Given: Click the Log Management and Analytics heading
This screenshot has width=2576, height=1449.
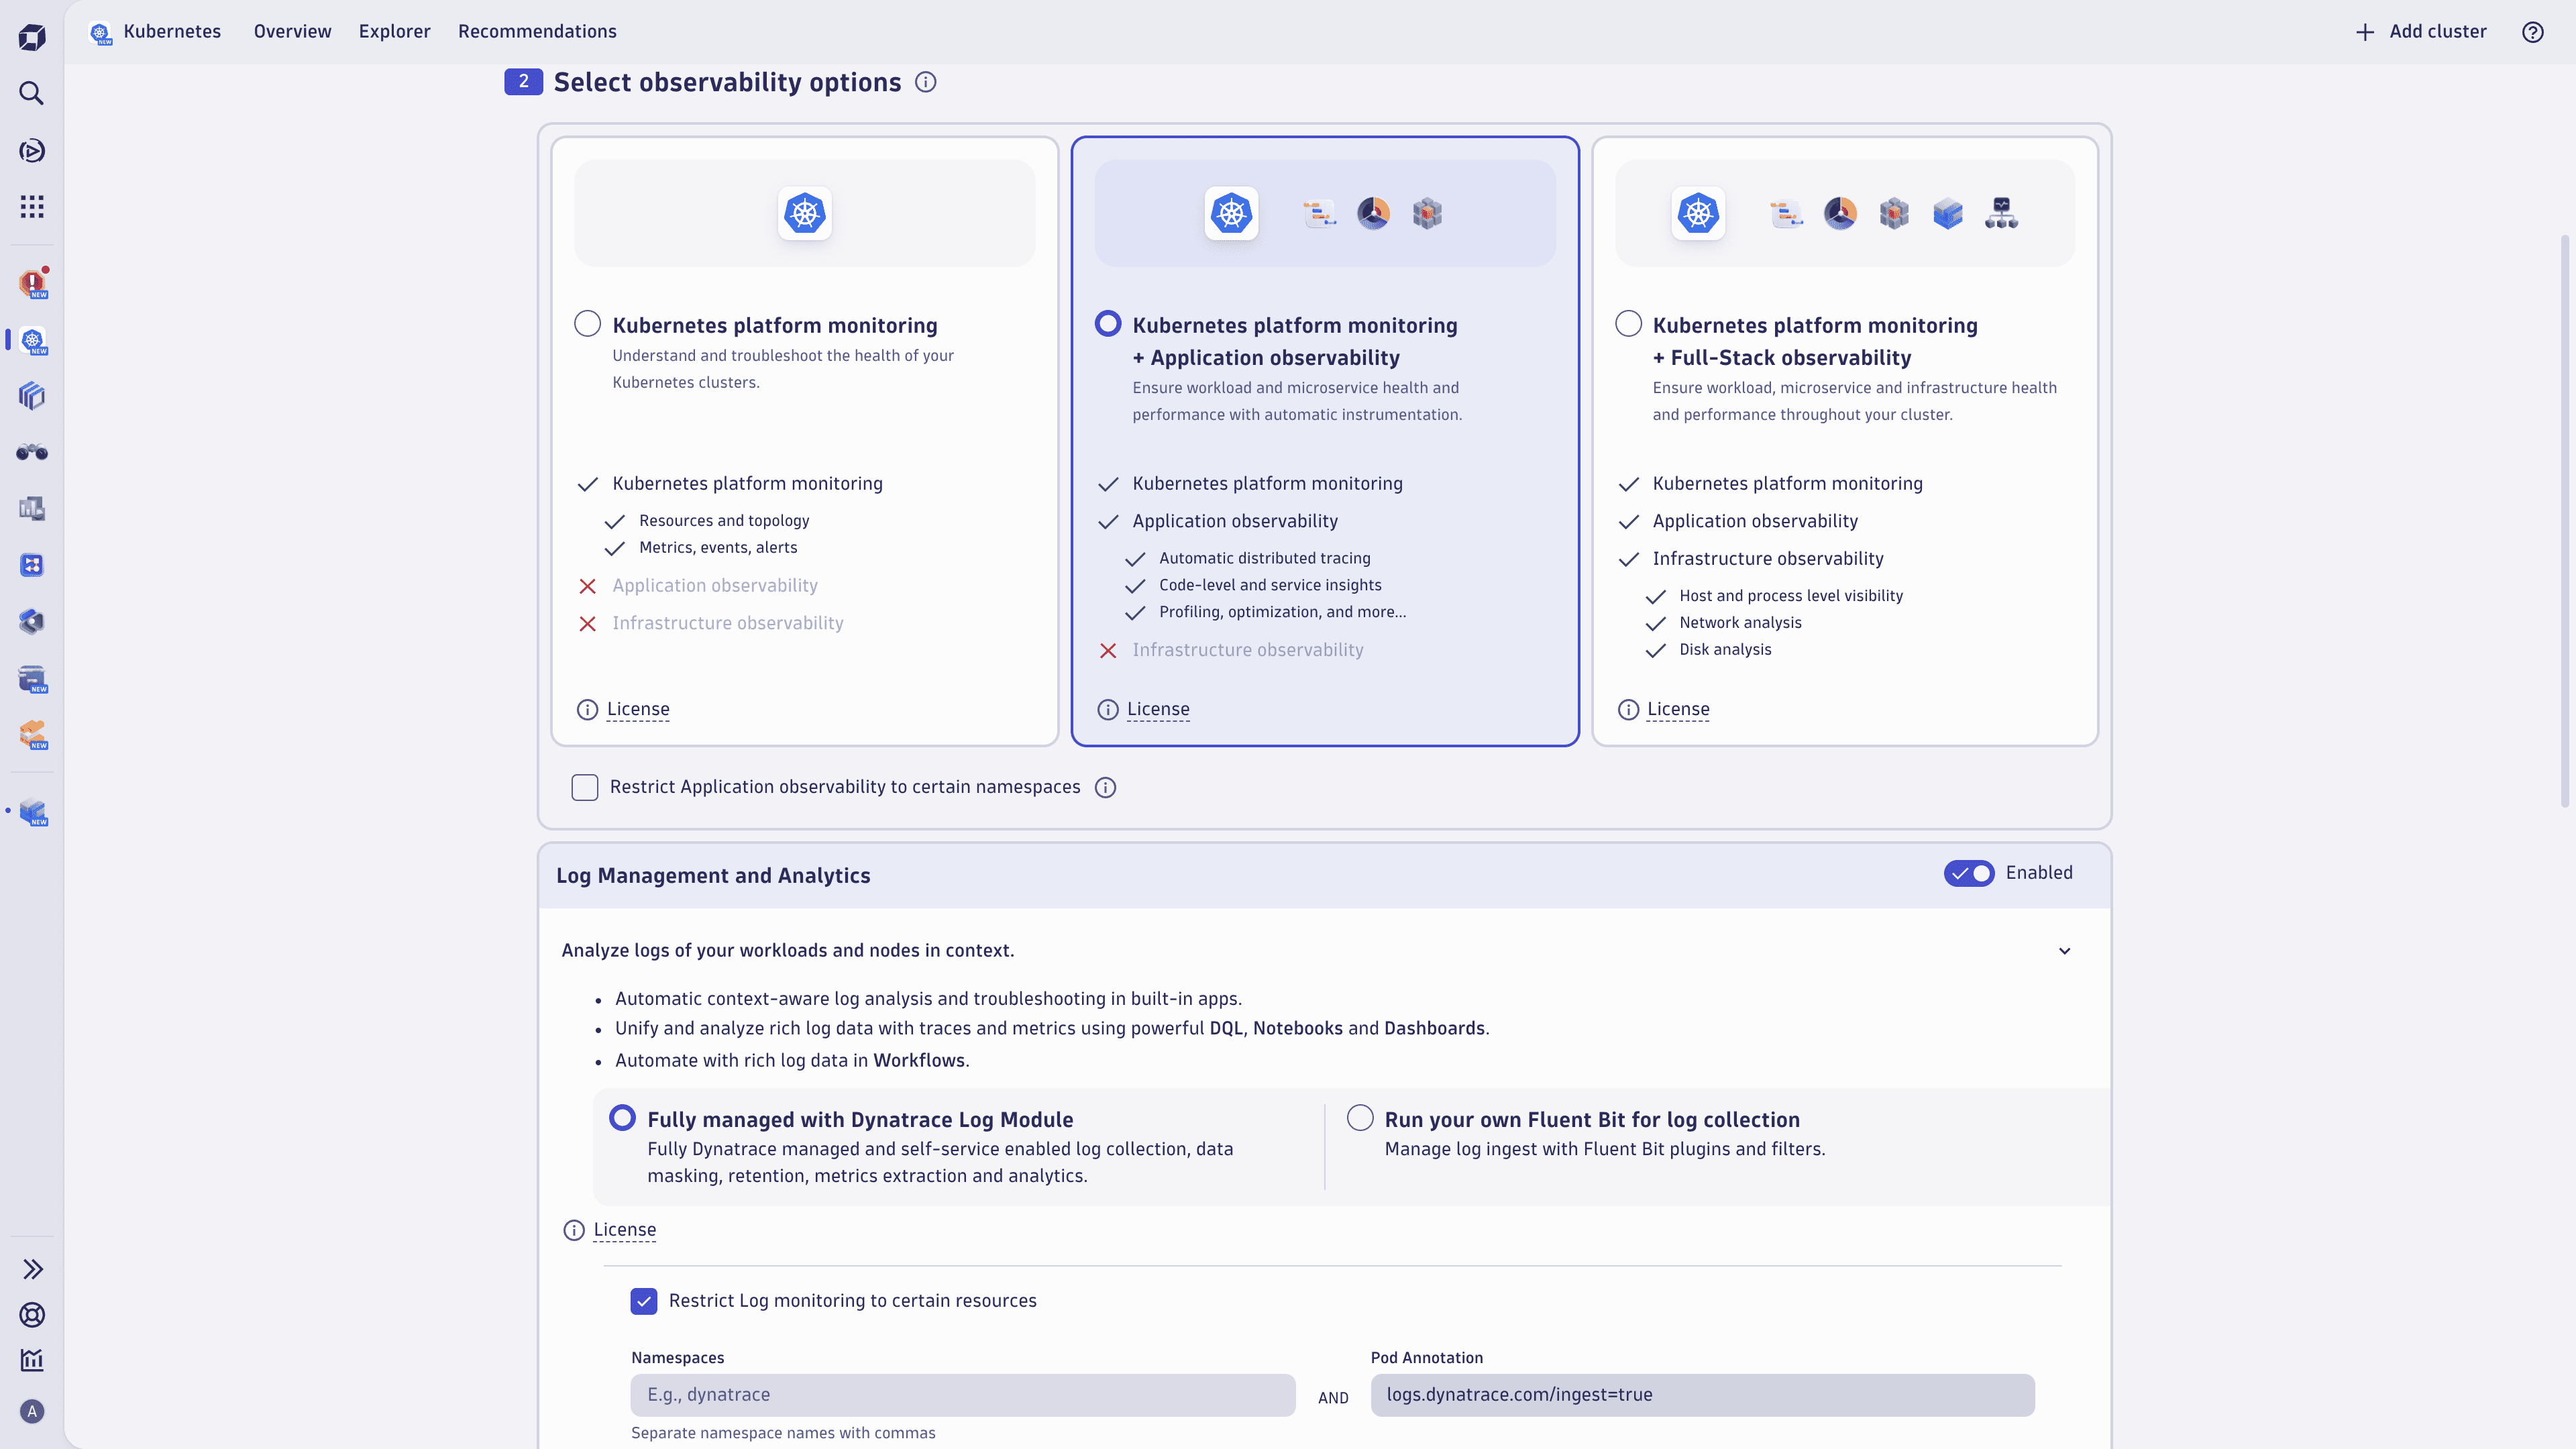Looking at the screenshot, I should coord(713,876).
